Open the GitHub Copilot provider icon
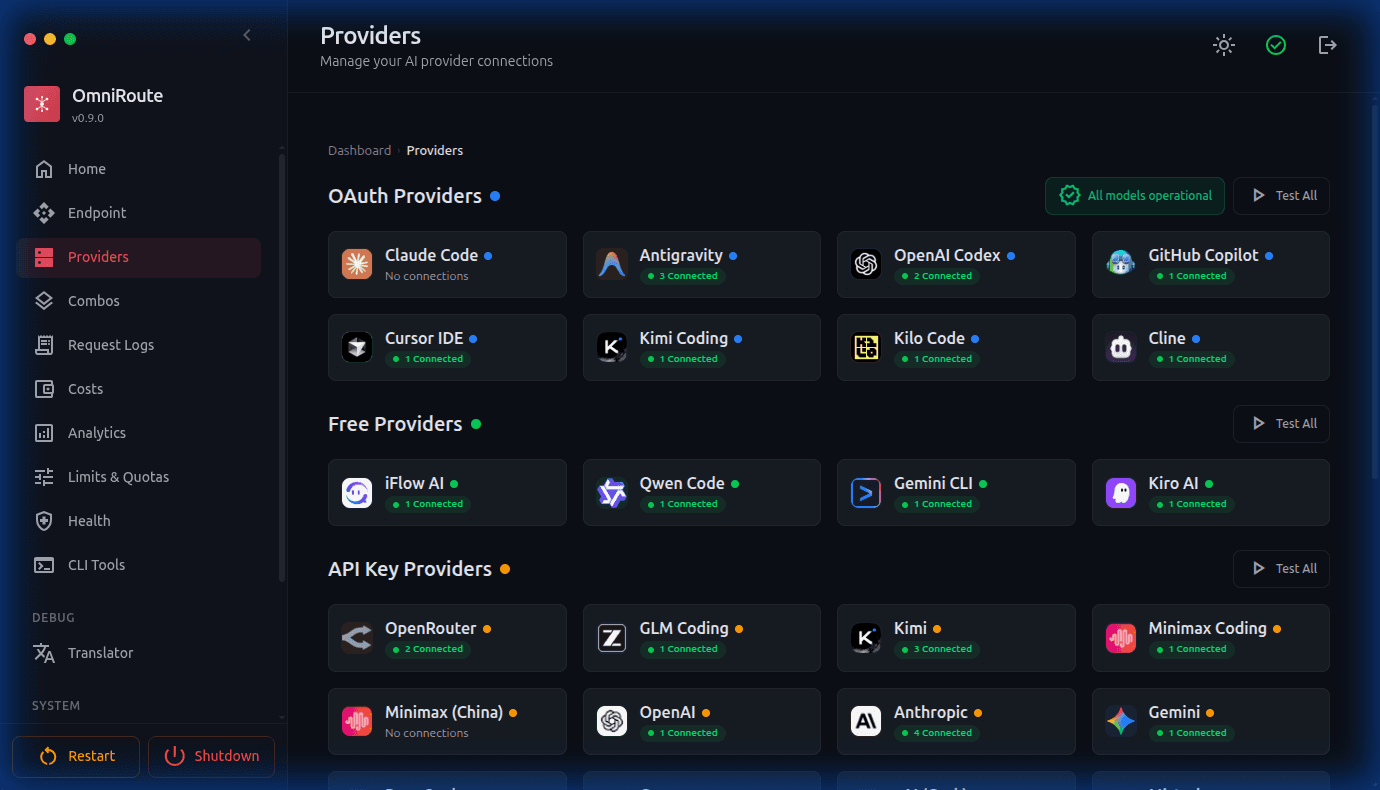 point(1121,264)
